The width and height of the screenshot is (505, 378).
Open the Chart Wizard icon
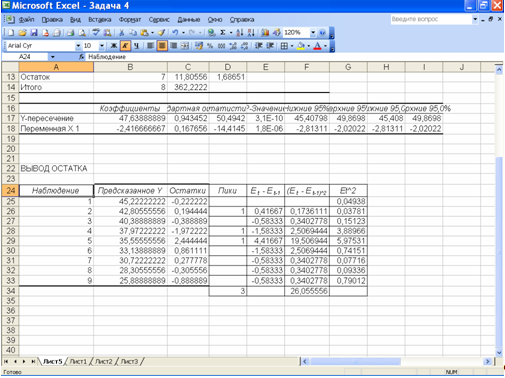[x=265, y=33]
